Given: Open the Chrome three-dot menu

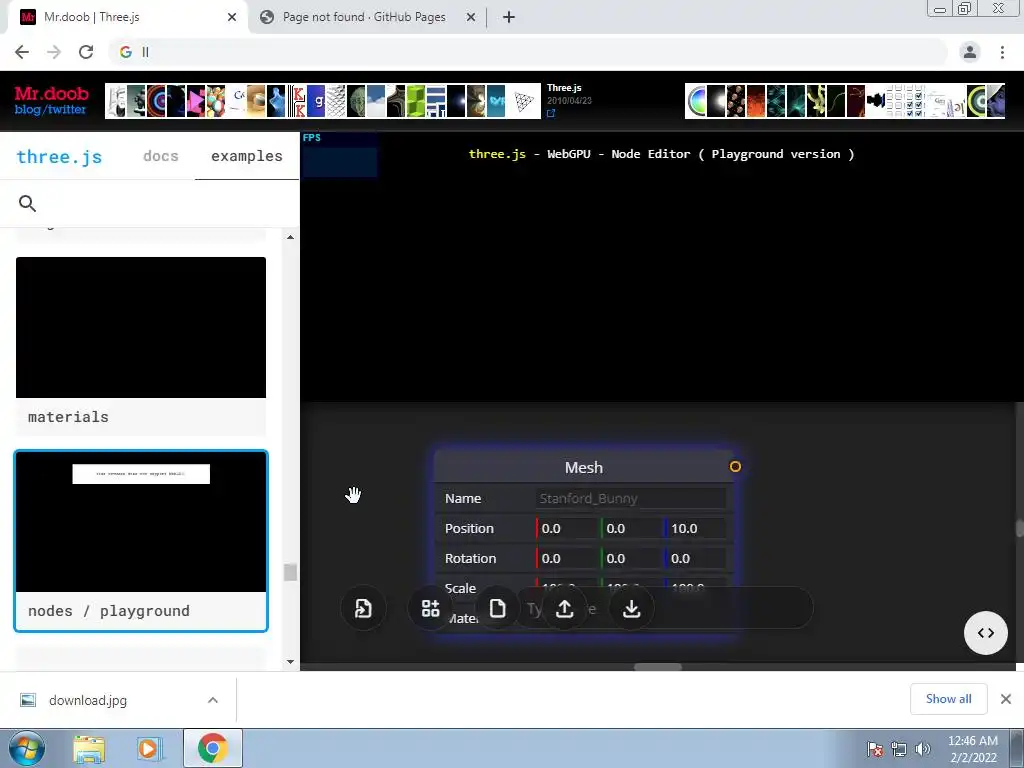Looking at the screenshot, I should (1002, 52).
